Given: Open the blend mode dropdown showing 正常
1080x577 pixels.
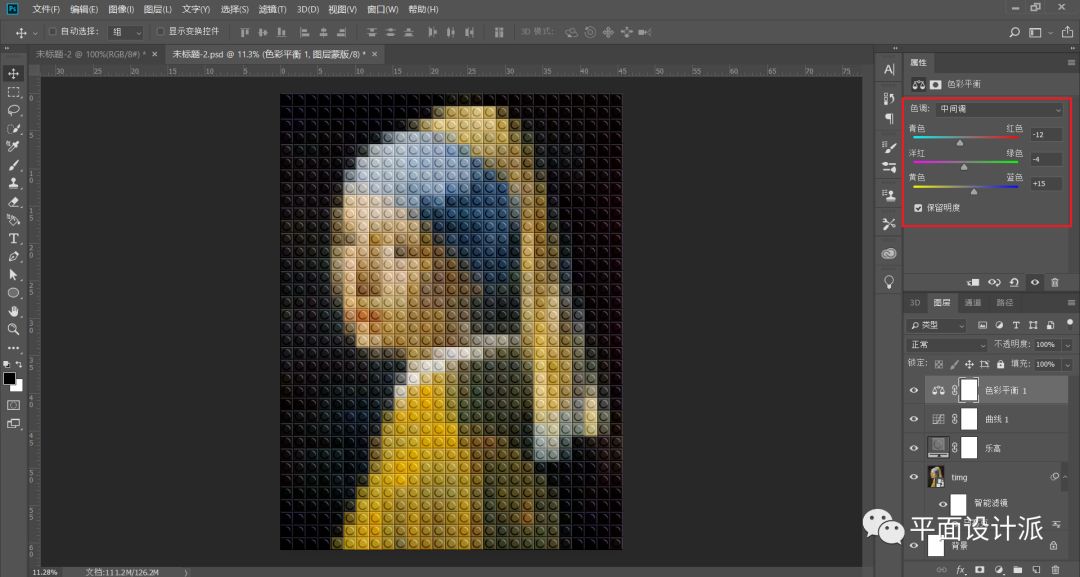Looking at the screenshot, I should 946,344.
